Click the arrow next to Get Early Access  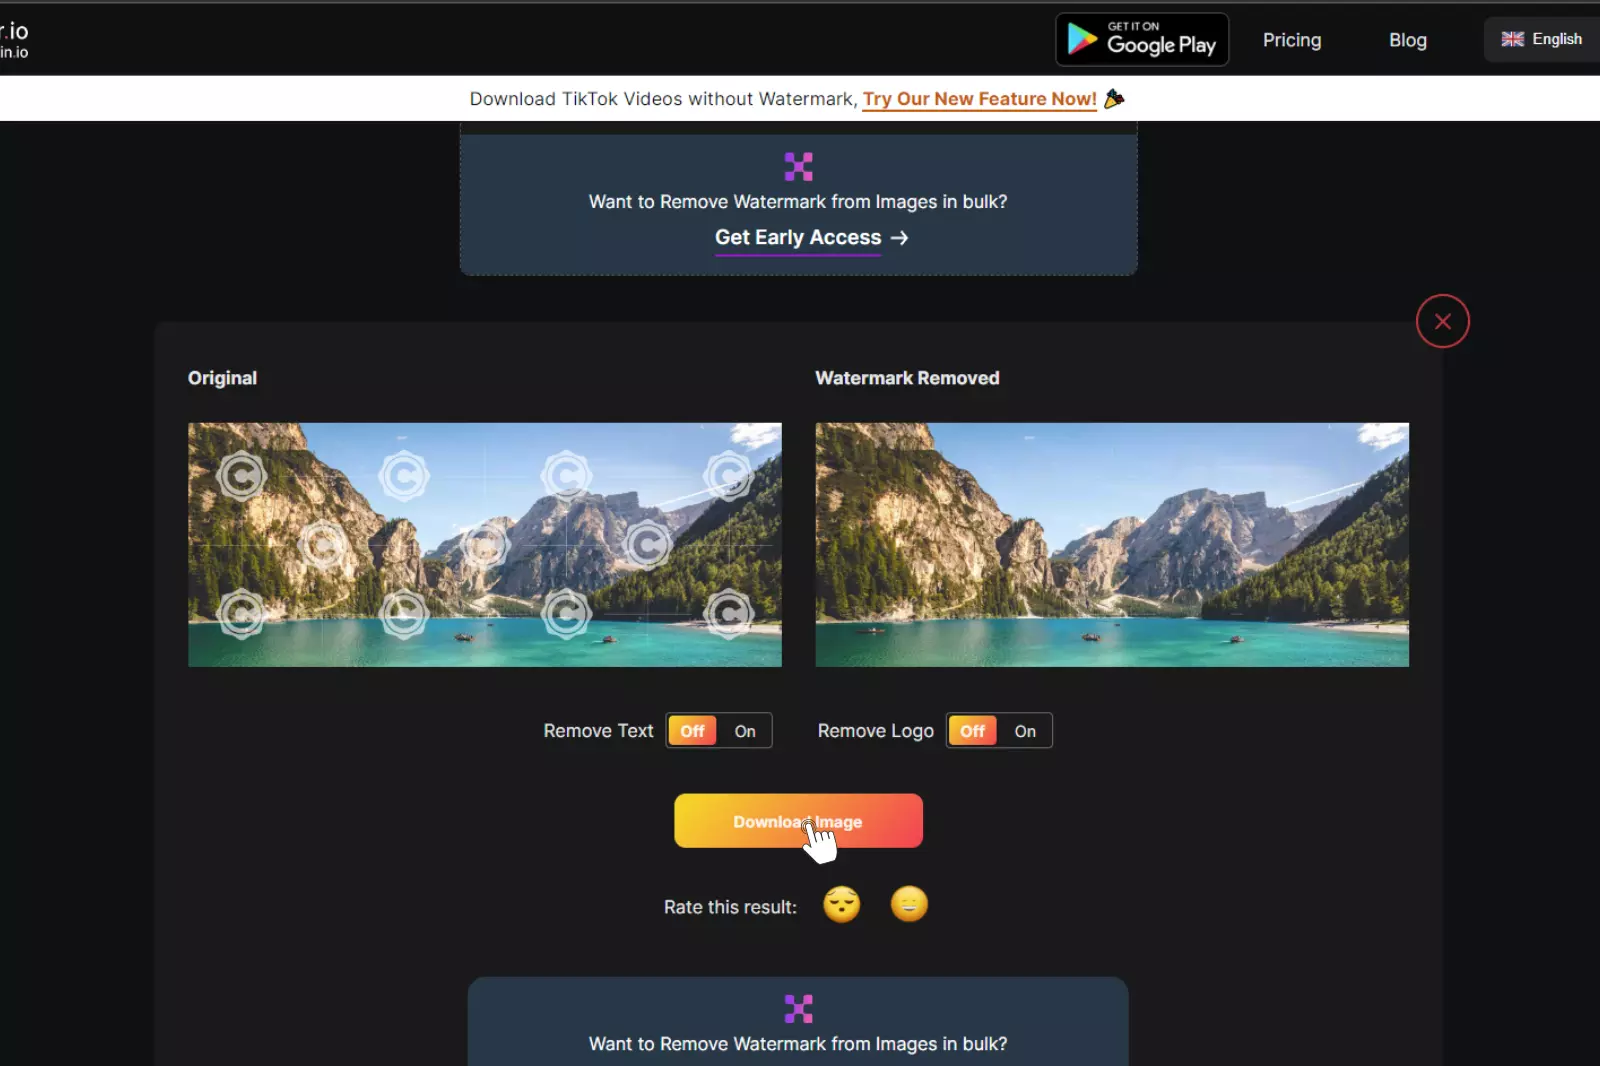pos(899,238)
